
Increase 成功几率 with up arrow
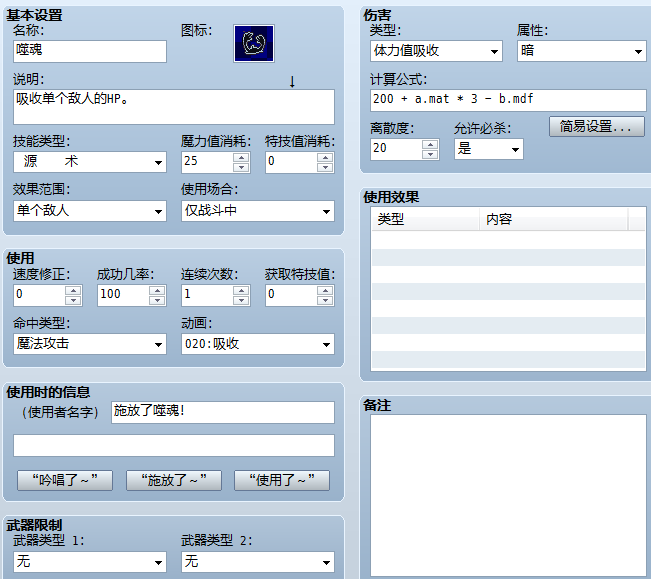[157, 290]
